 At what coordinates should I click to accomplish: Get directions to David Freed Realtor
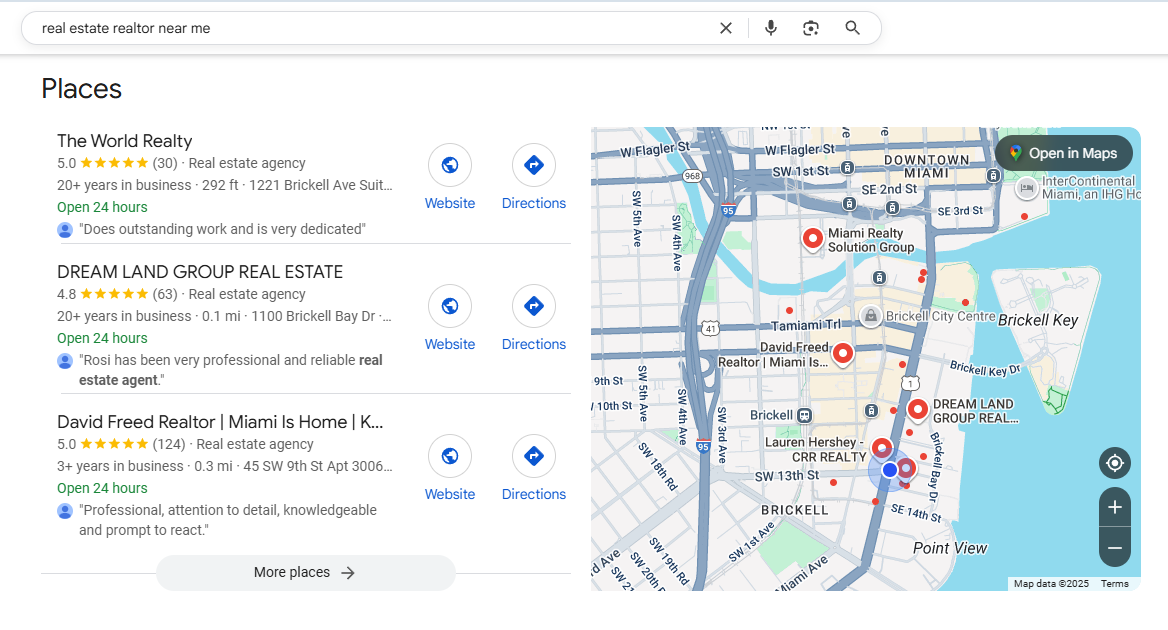pyautogui.click(x=533, y=456)
